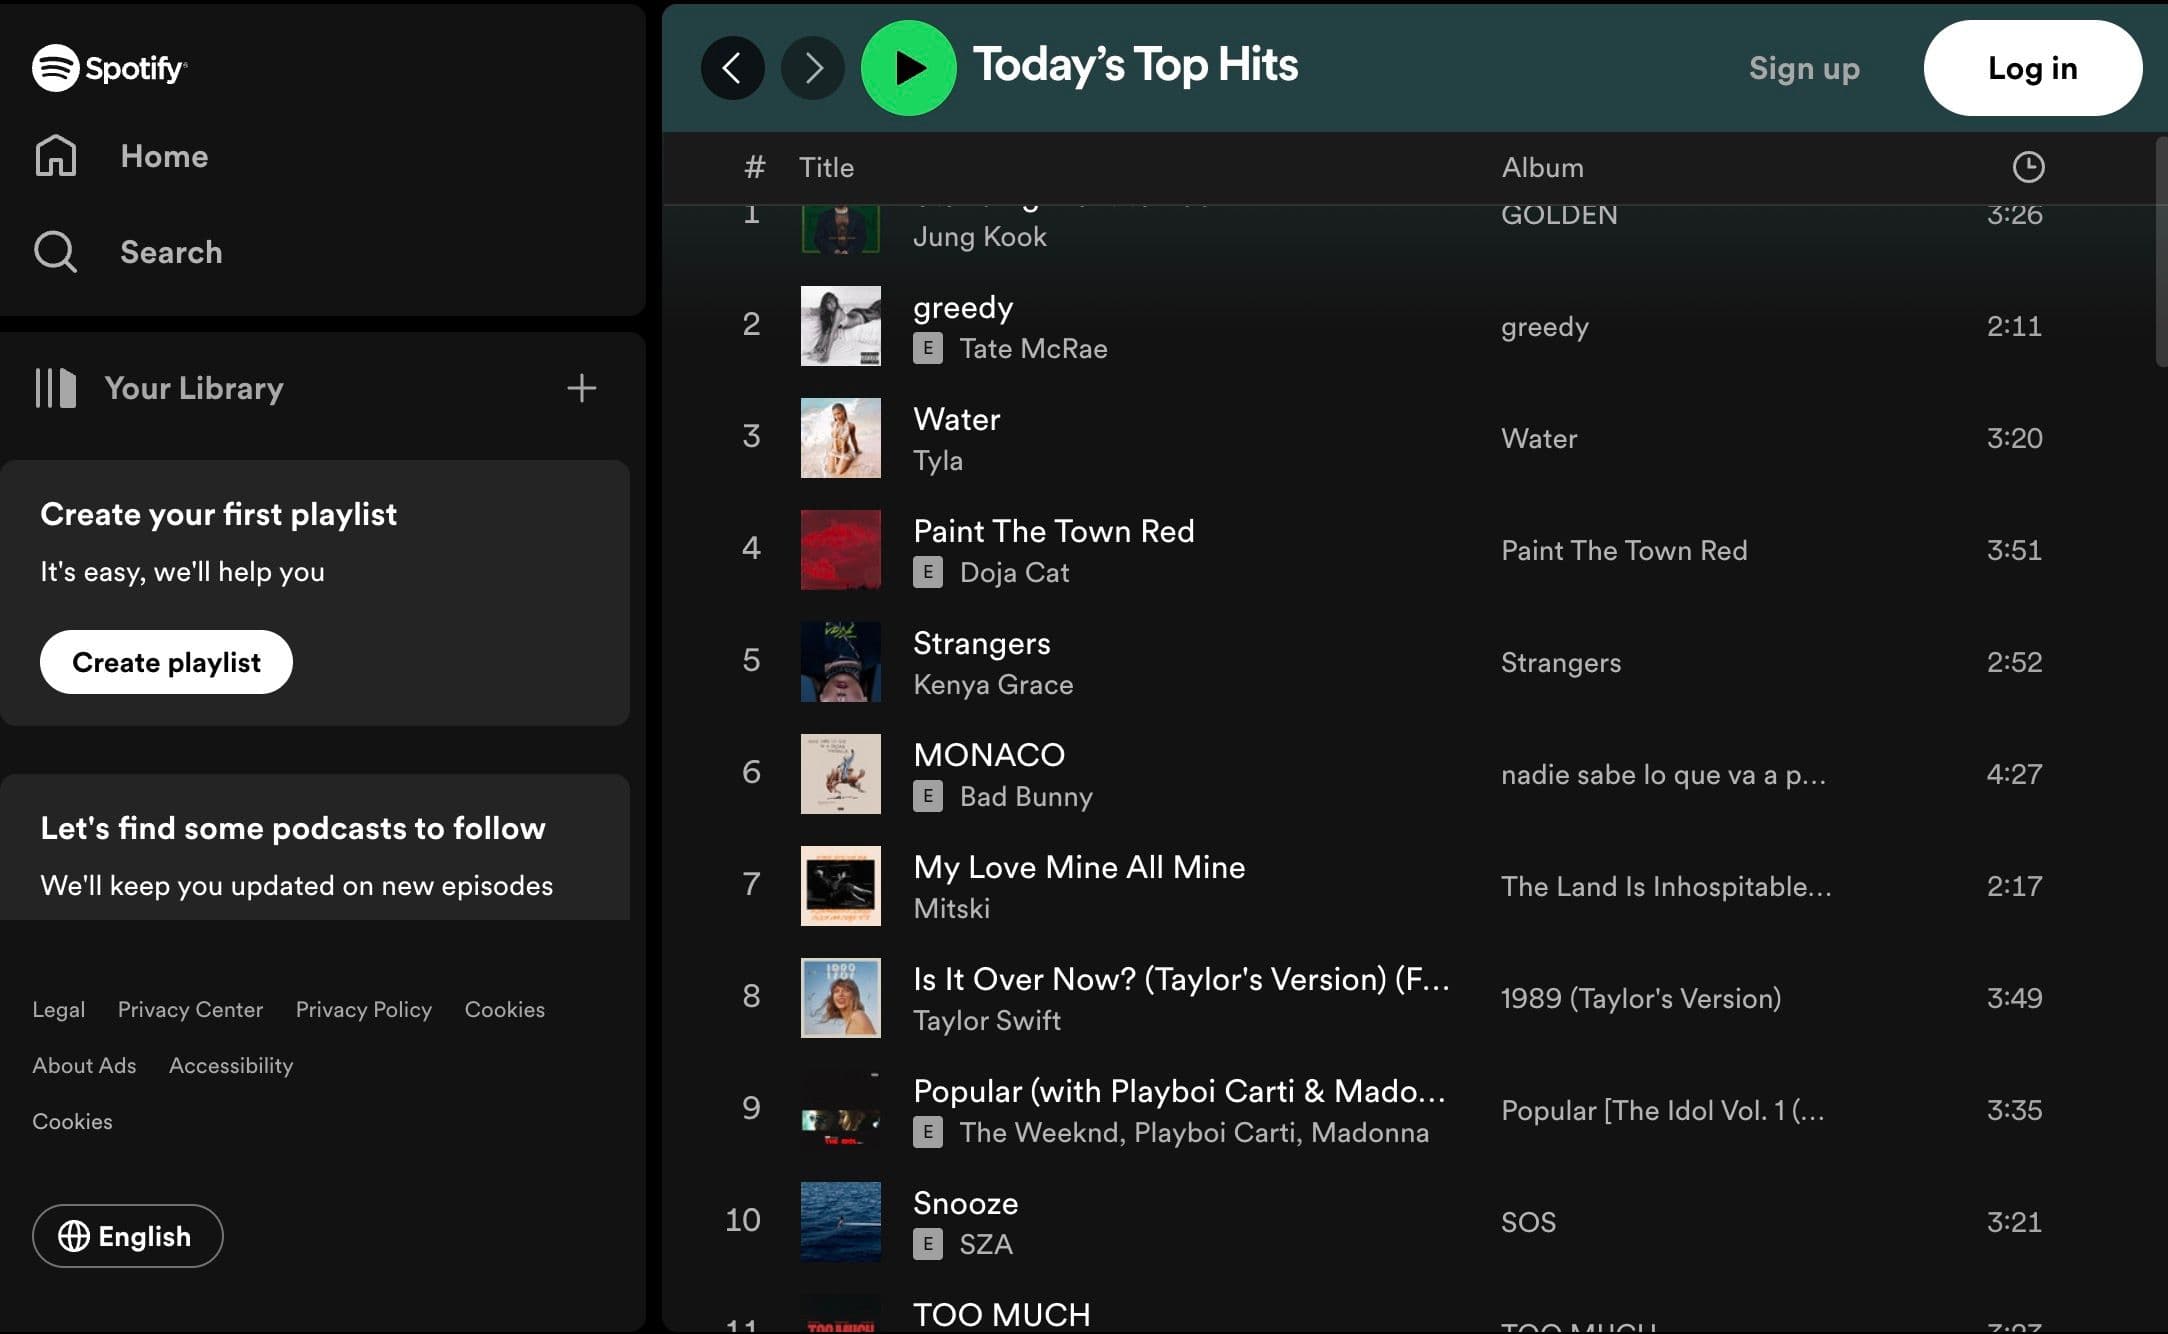Select the Water album thumbnail by Tyla
Viewport: 2168px width, 1334px height.
(x=840, y=438)
